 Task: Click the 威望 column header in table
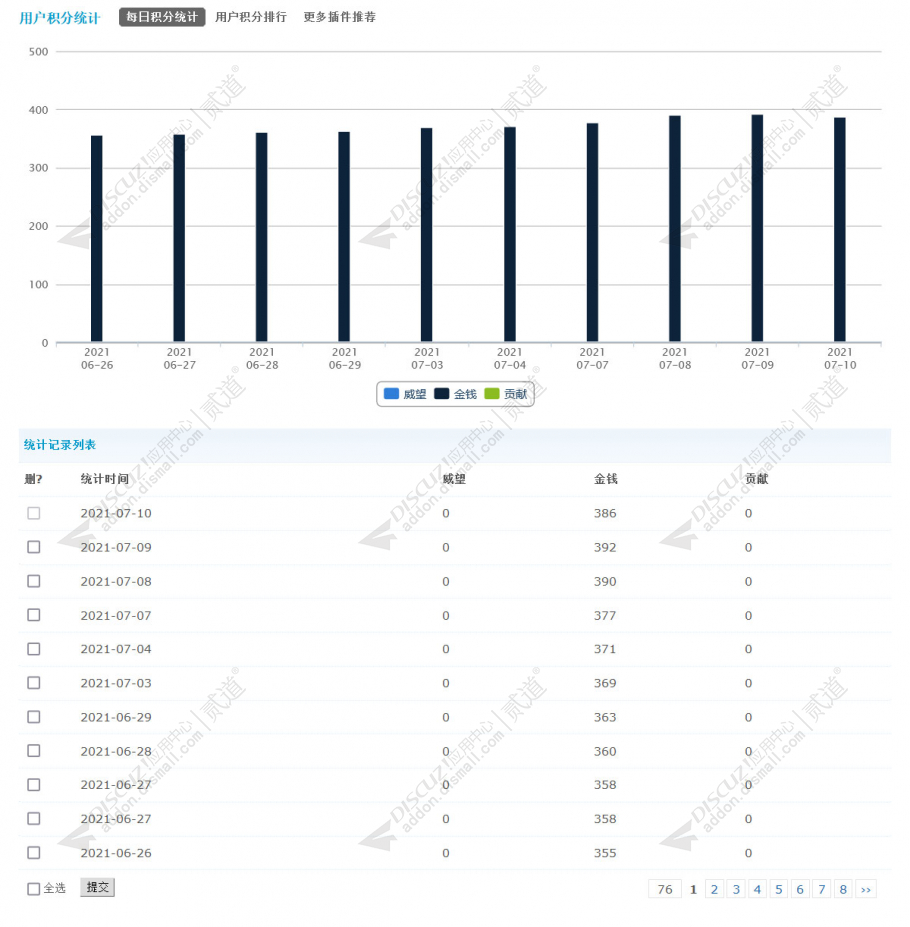[x=454, y=479]
